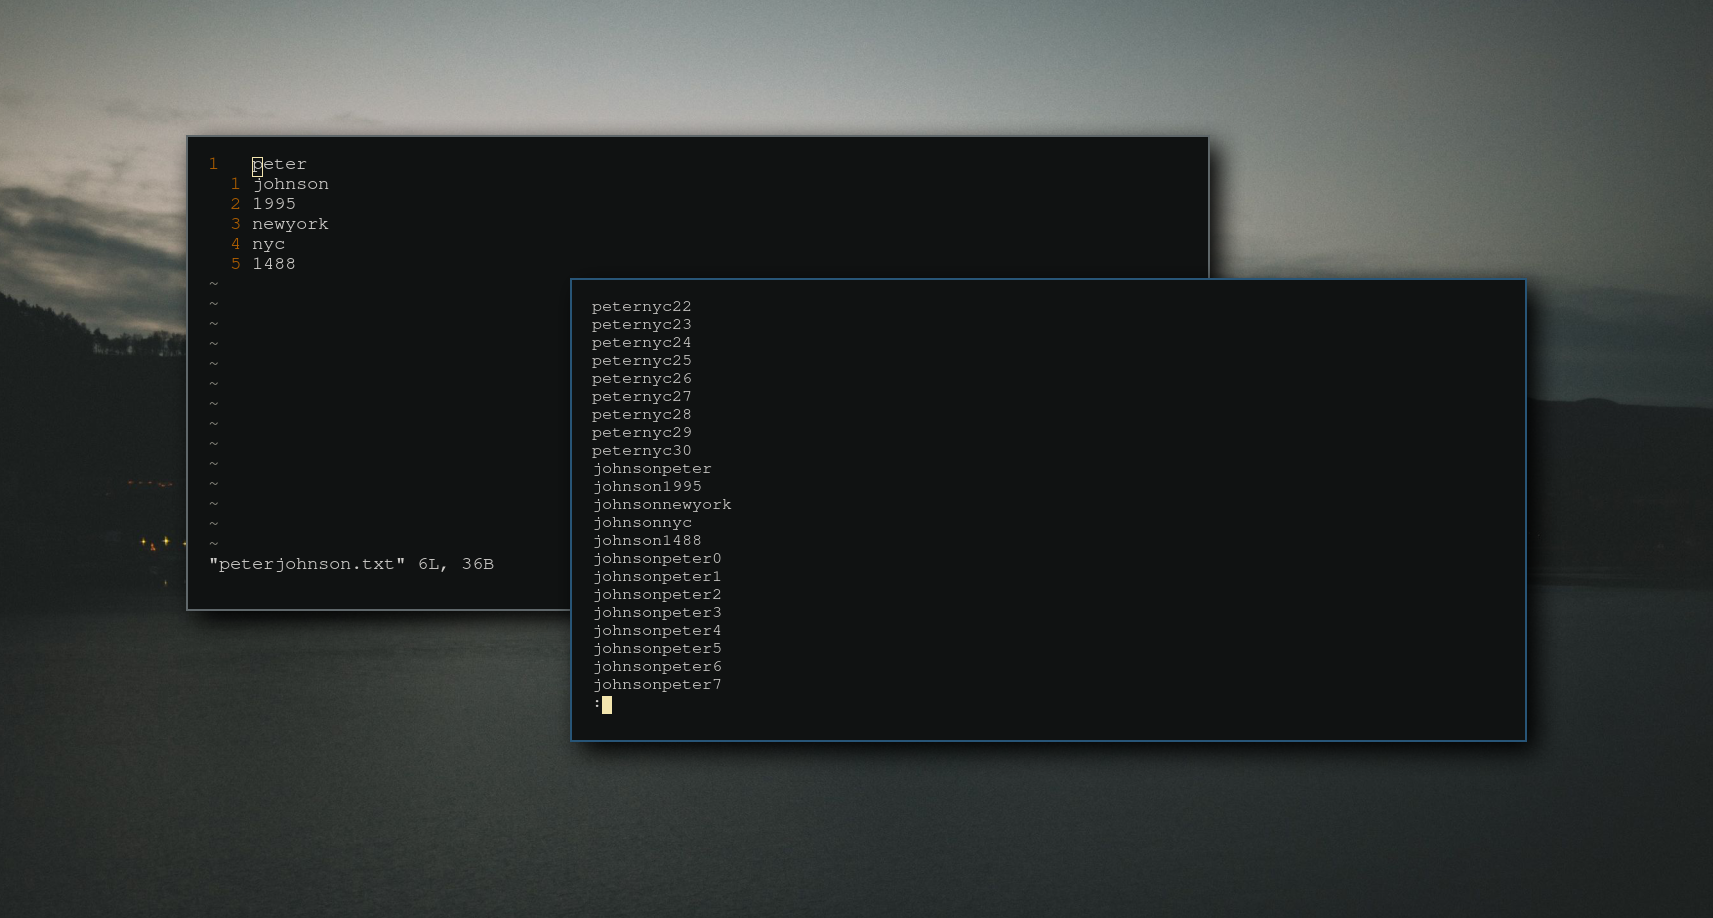
Task: Click "peternyc30" in the pager output
Action: click(641, 451)
